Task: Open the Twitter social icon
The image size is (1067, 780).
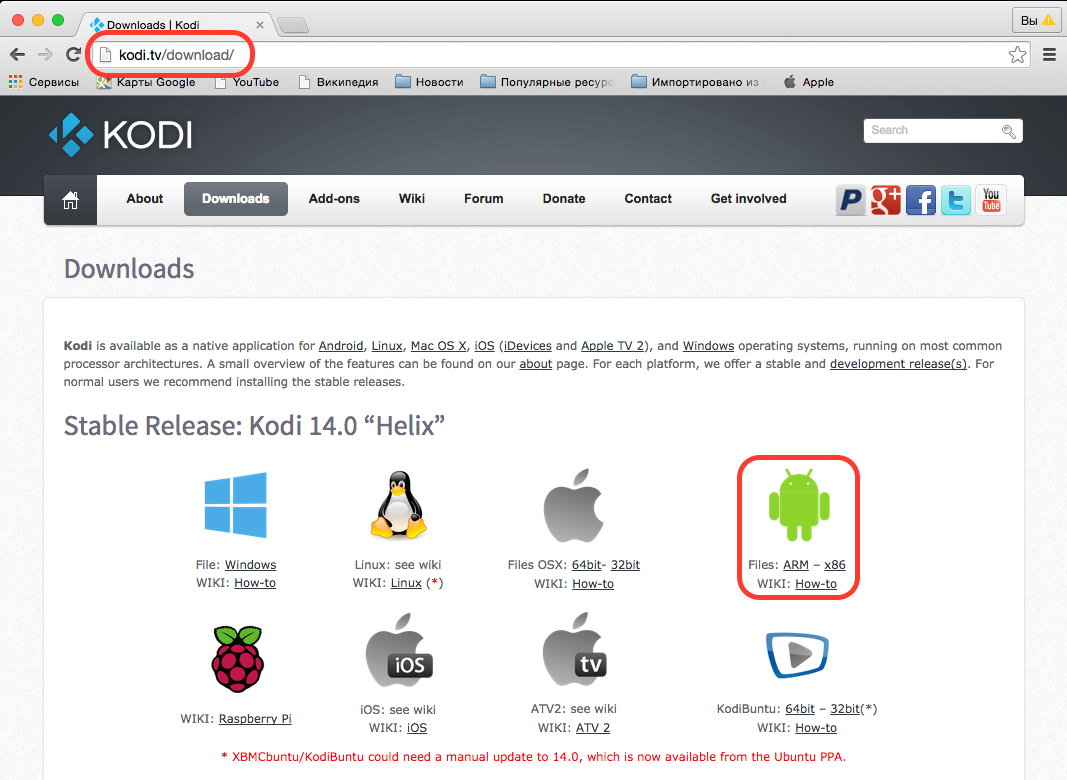Action: point(956,200)
